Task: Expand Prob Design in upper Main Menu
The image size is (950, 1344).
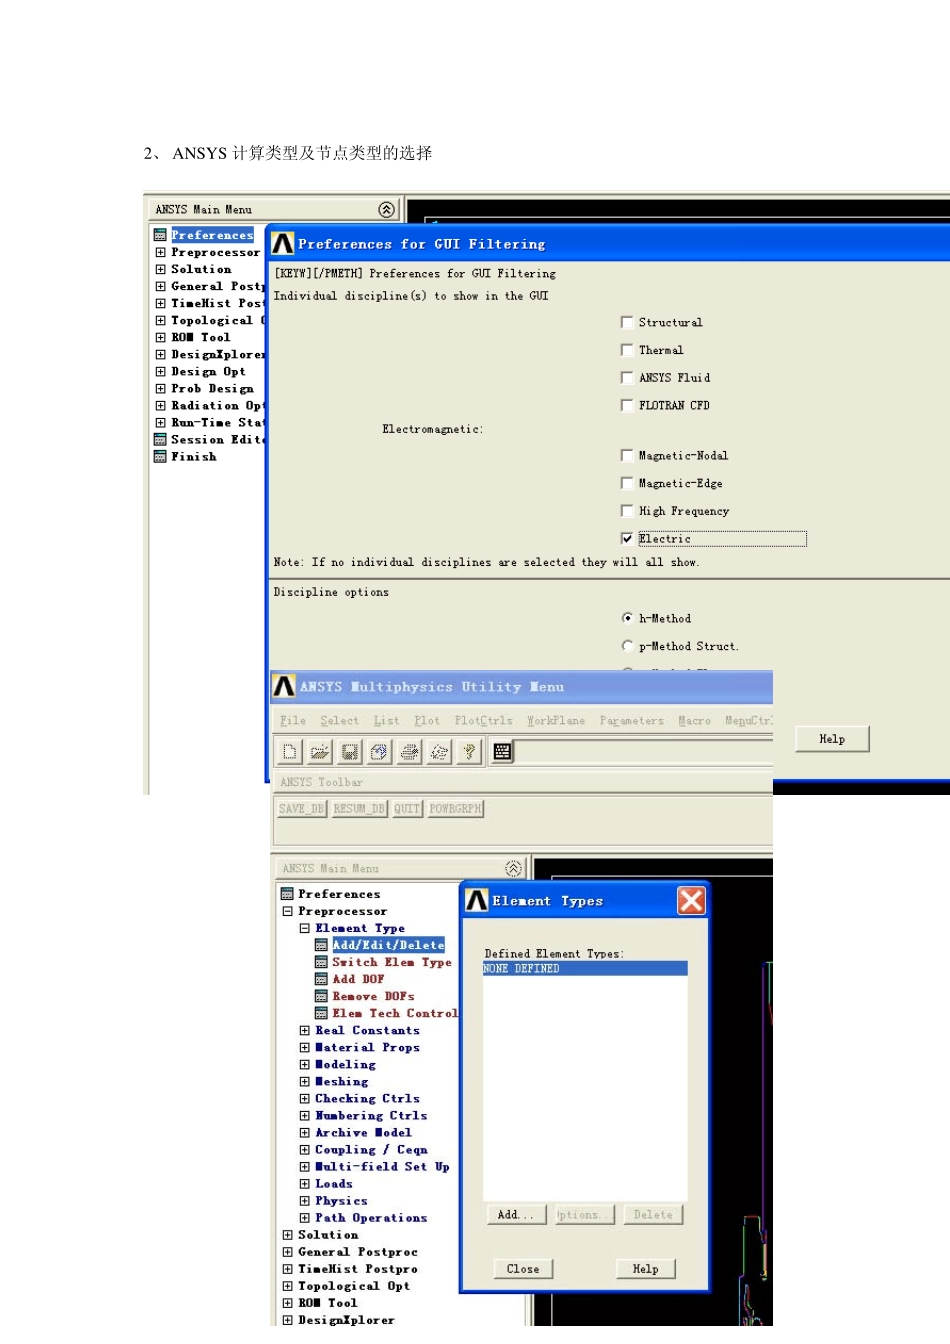Action: (160, 388)
